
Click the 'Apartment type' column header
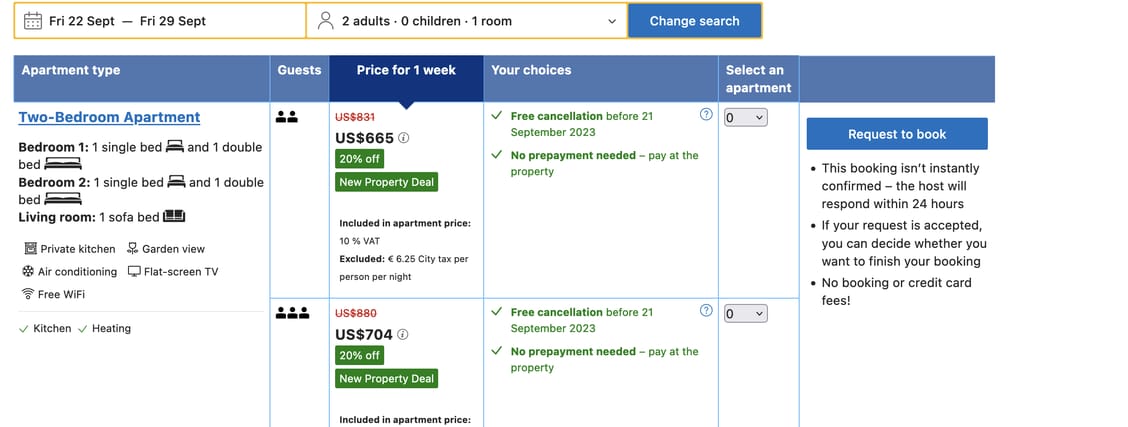71,70
